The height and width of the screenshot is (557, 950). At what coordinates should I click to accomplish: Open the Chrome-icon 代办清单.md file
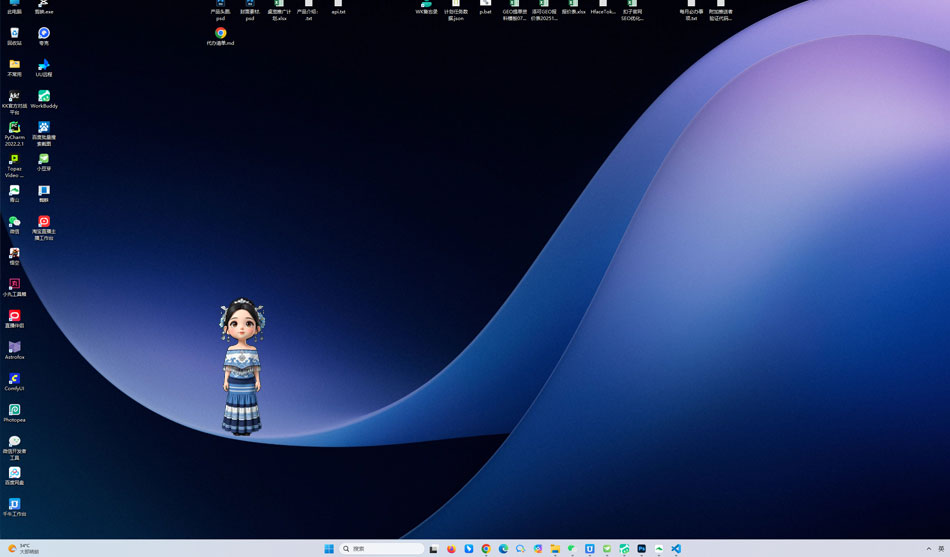[x=221, y=36]
